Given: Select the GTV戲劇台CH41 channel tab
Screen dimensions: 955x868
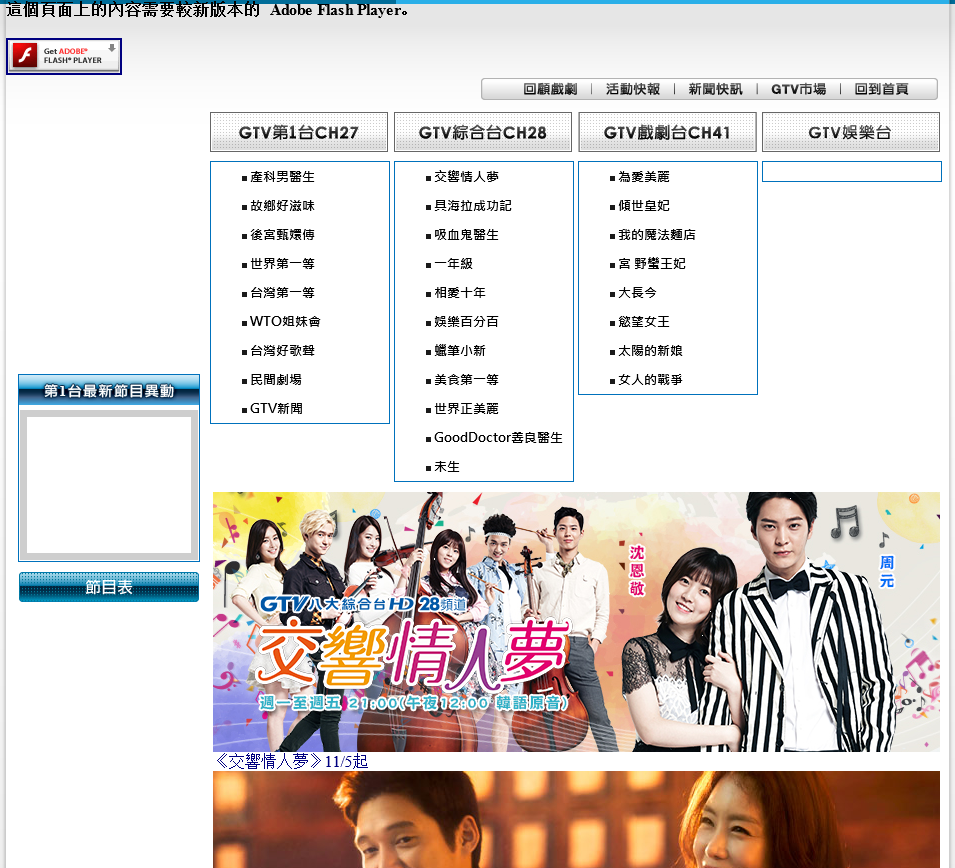Looking at the screenshot, I should click(x=667, y=132).
